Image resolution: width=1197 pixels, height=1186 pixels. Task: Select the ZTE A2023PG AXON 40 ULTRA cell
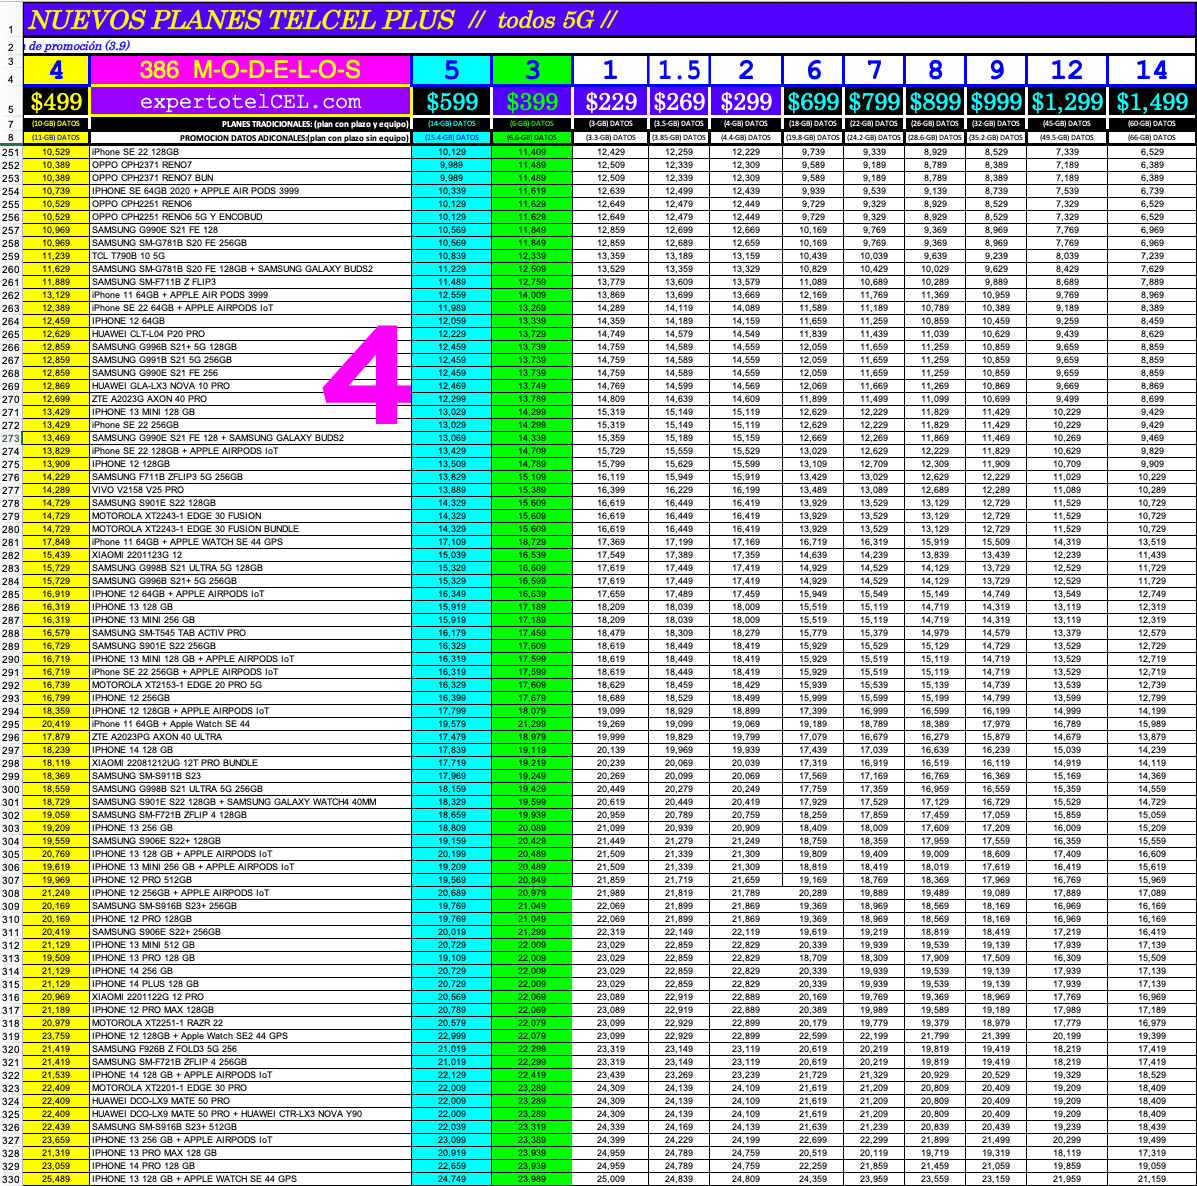coord(250,736)
